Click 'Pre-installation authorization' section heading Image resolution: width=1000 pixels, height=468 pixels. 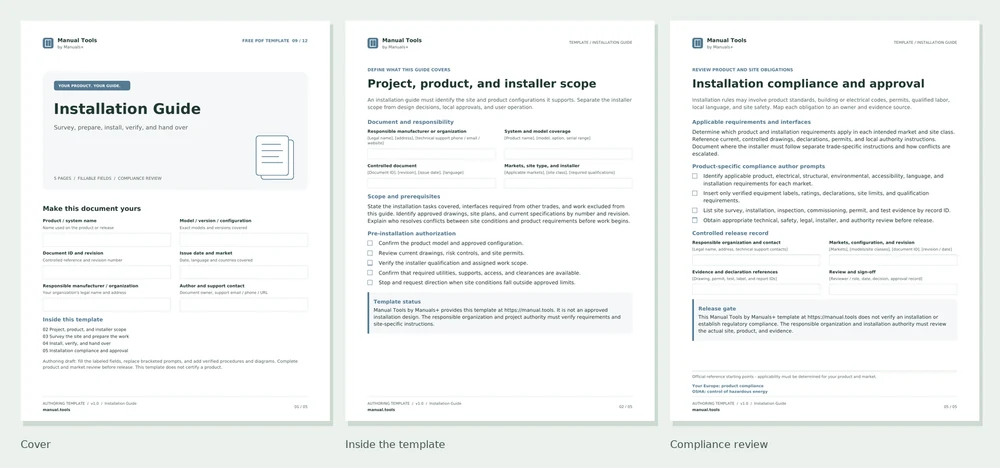[412, 233]
